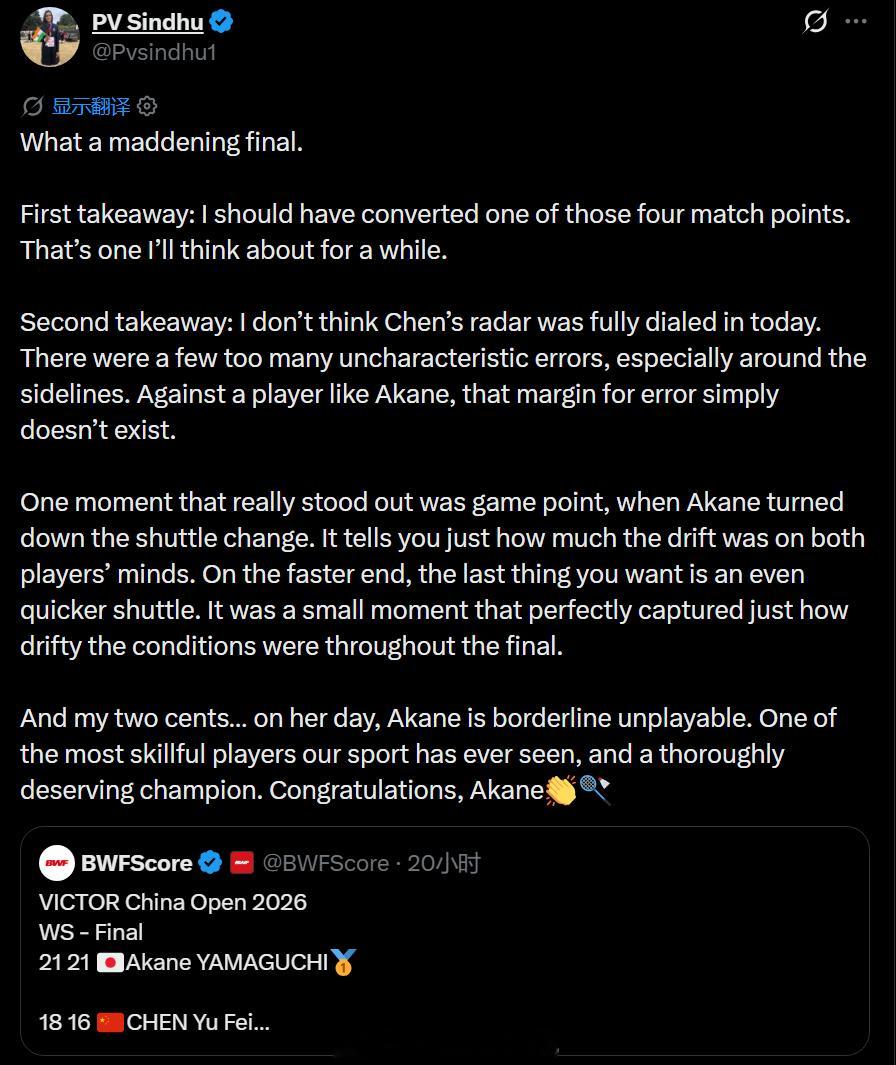Screen dimensions: 896x1065
Task: Click the BWFScore round avatar logo
Action: pos(56,863)
